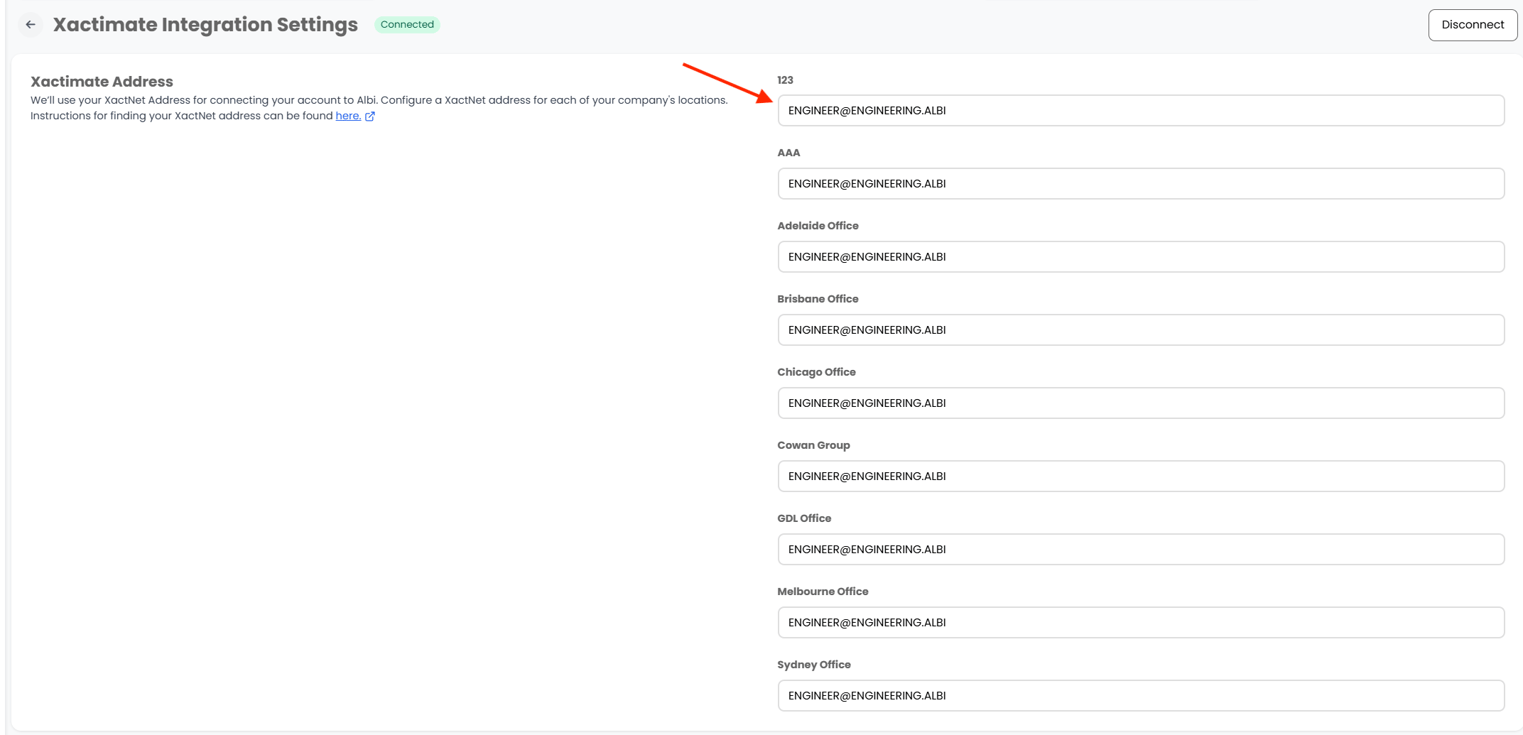Click the Connected status badge
Screen dimensions: 1523x735
[407, 25]
